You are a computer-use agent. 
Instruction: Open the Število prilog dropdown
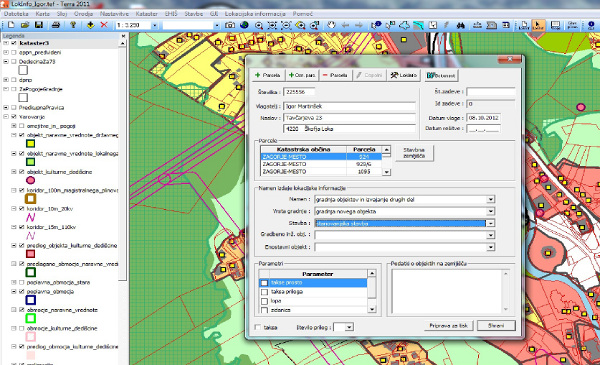[349, 327]
